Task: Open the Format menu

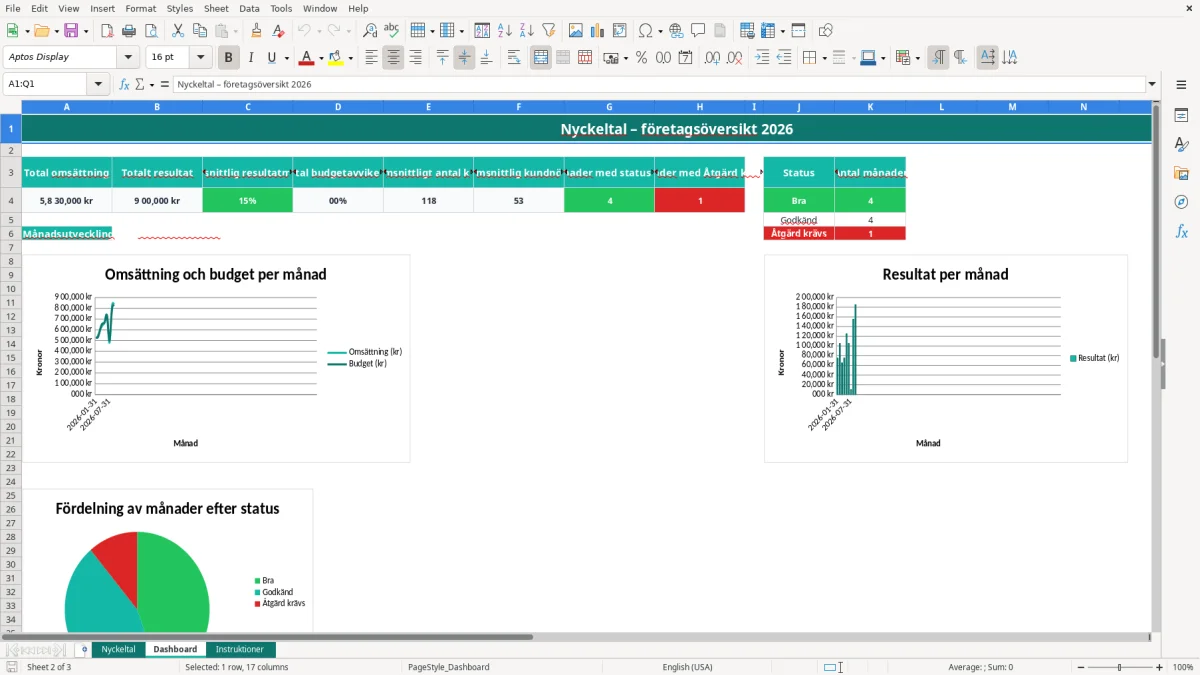Action: pyautogui.click(x=141, y=8)
